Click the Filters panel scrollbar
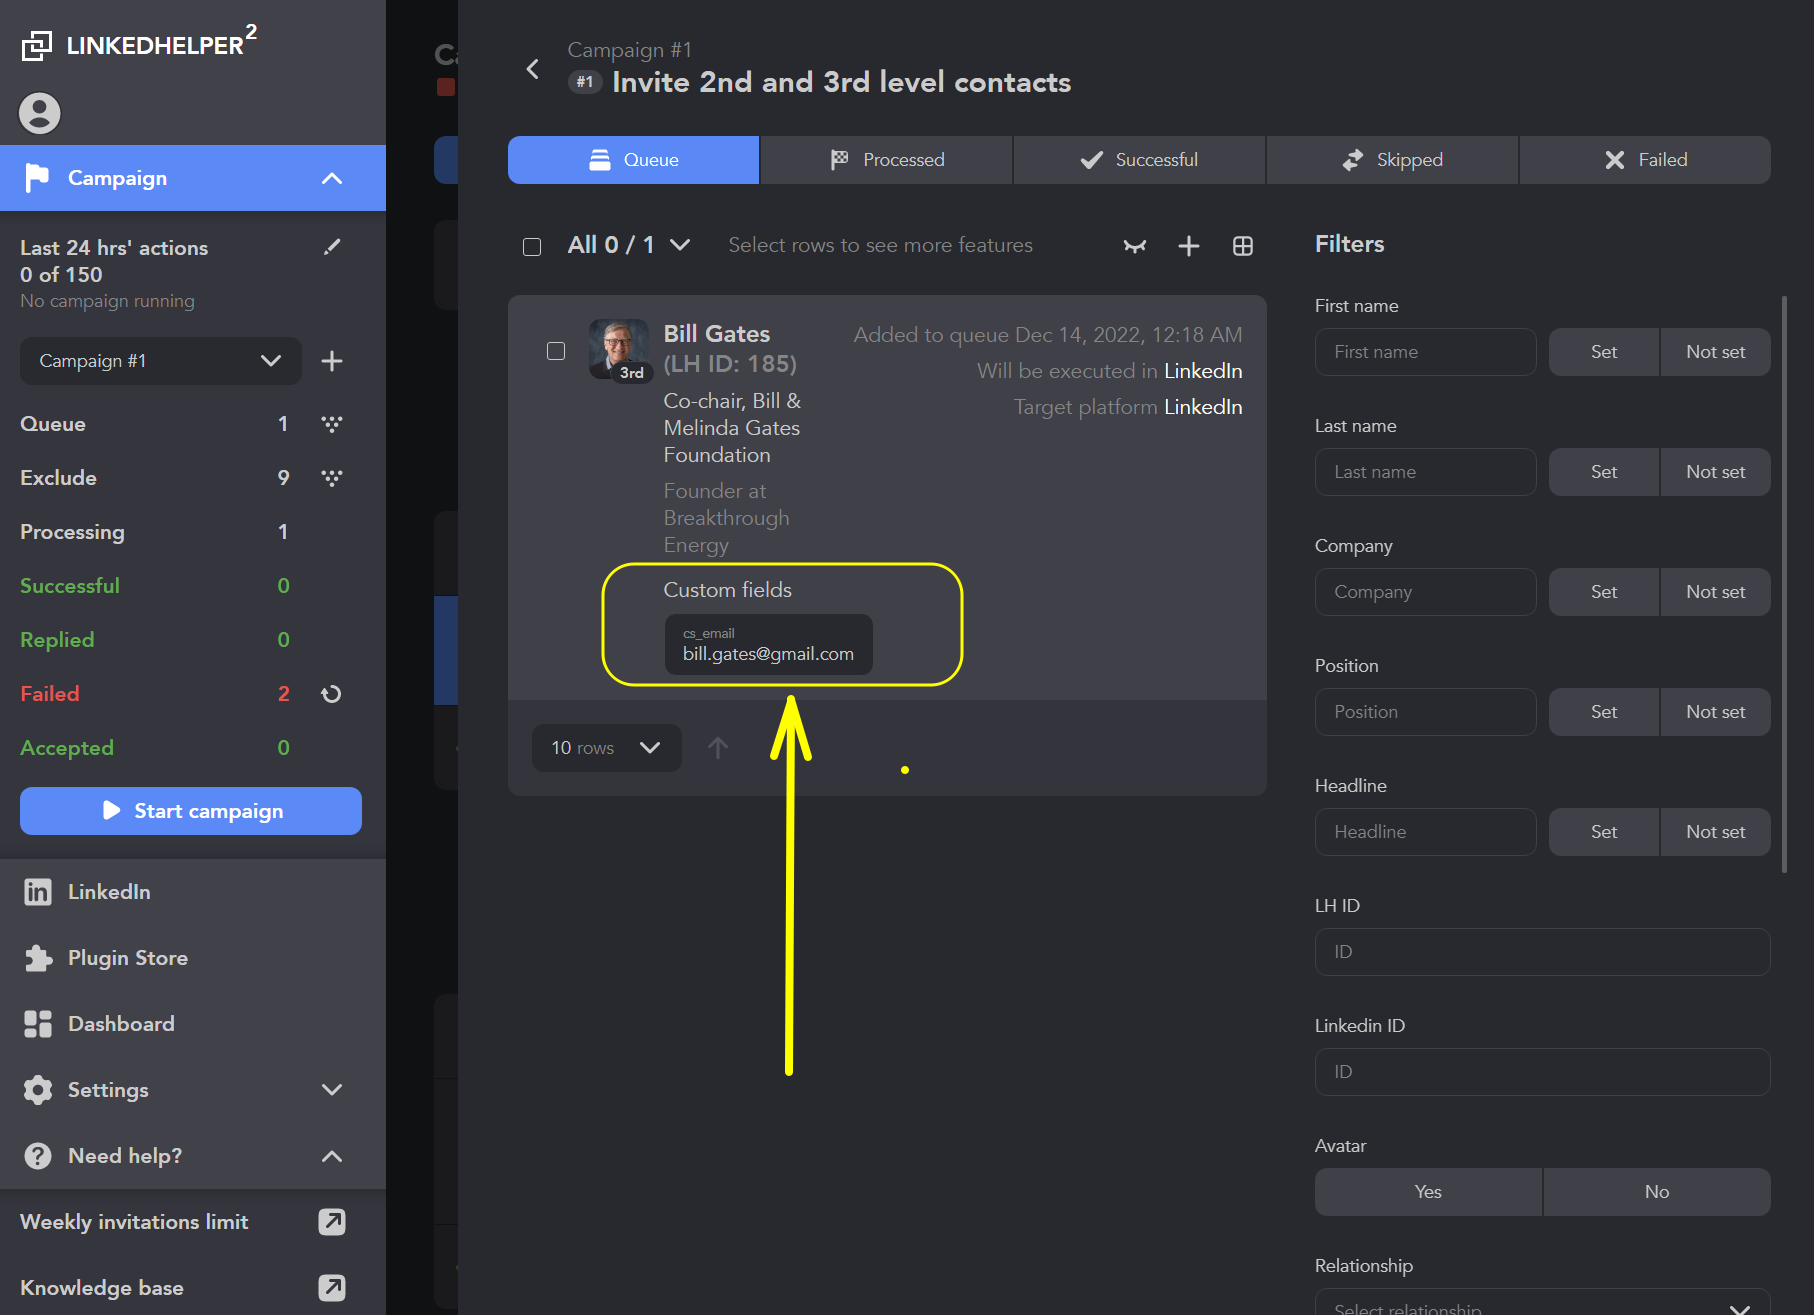 [x=1784, y=584]
